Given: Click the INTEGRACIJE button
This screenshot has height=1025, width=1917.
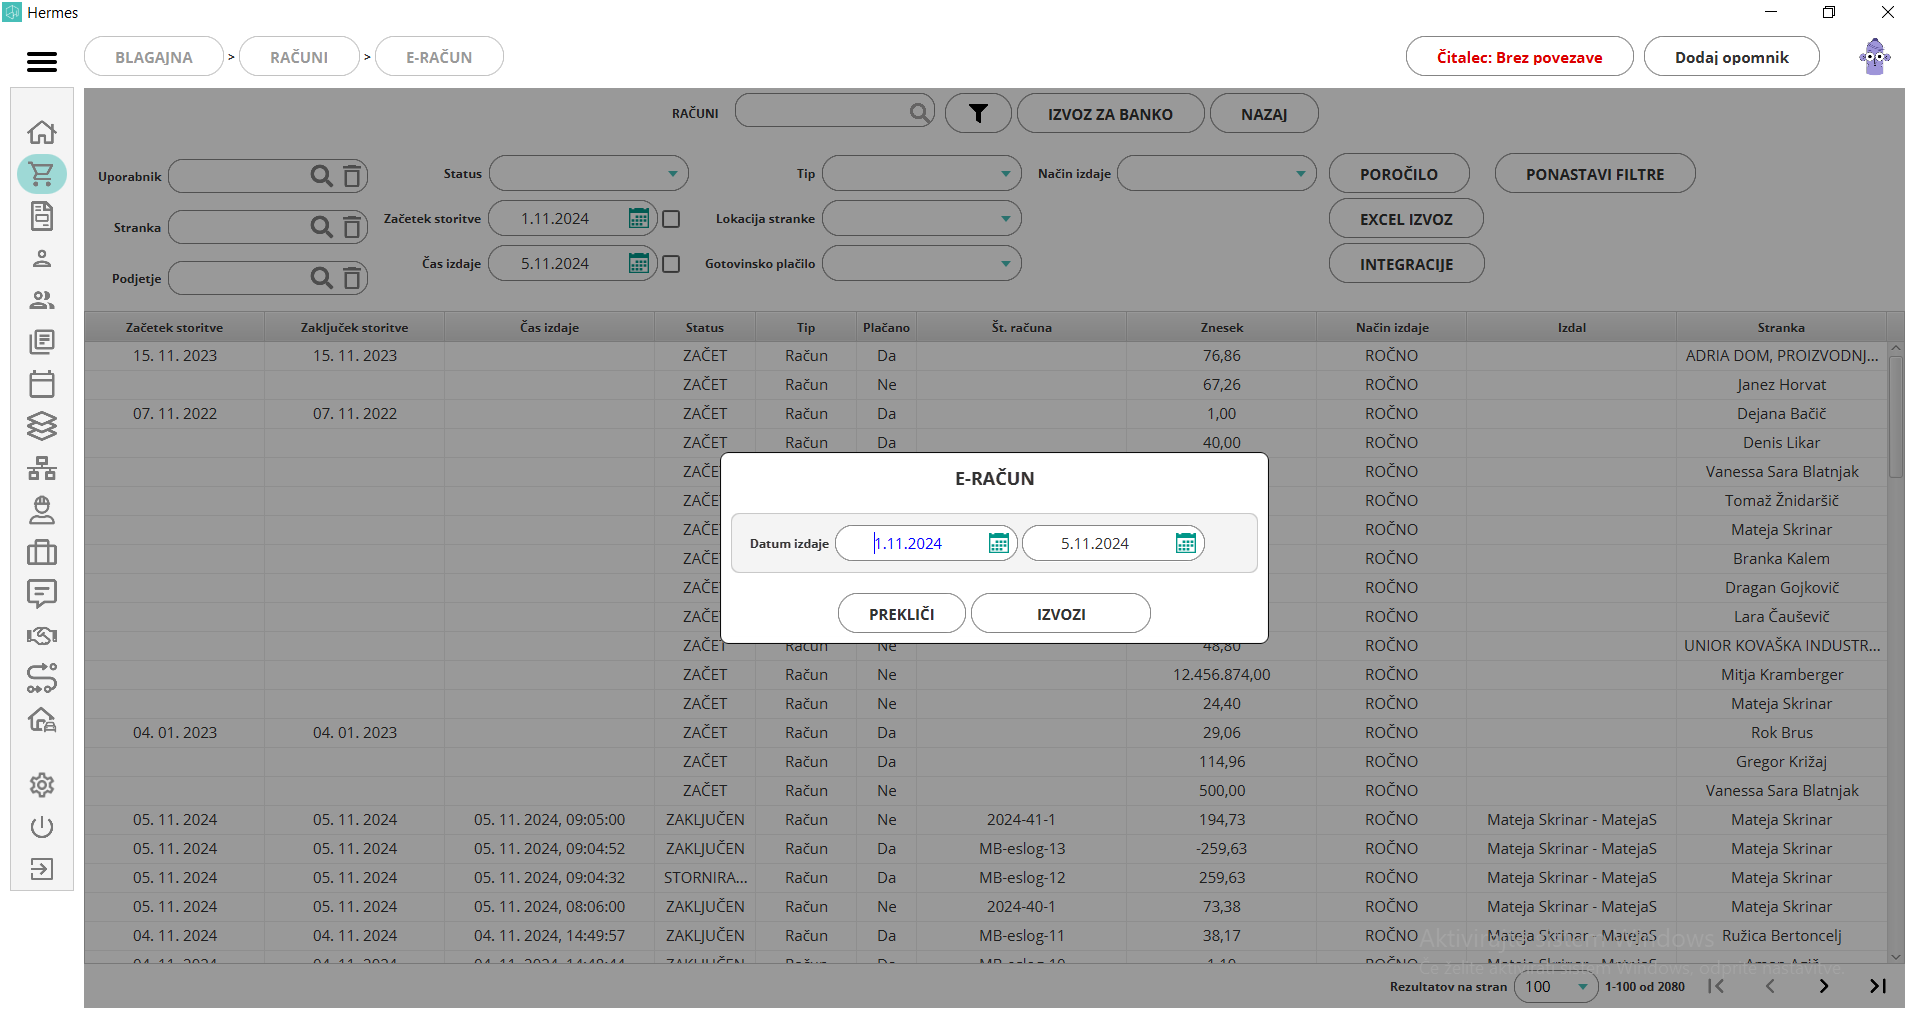Looking at the screenshot, I should (1406, 263).
